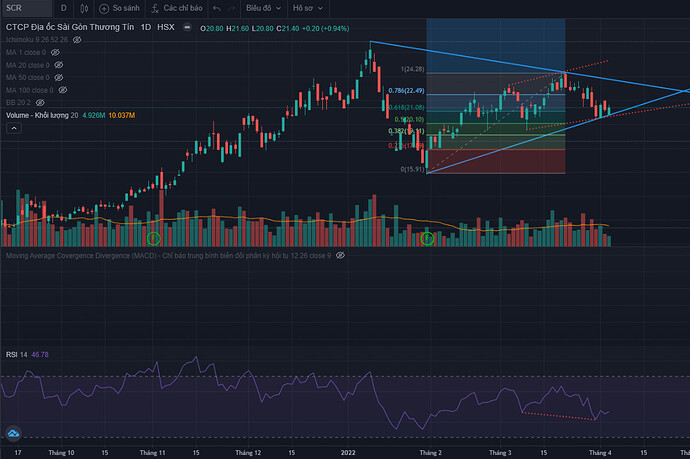Click the BB 20 2 legend label

18,103
